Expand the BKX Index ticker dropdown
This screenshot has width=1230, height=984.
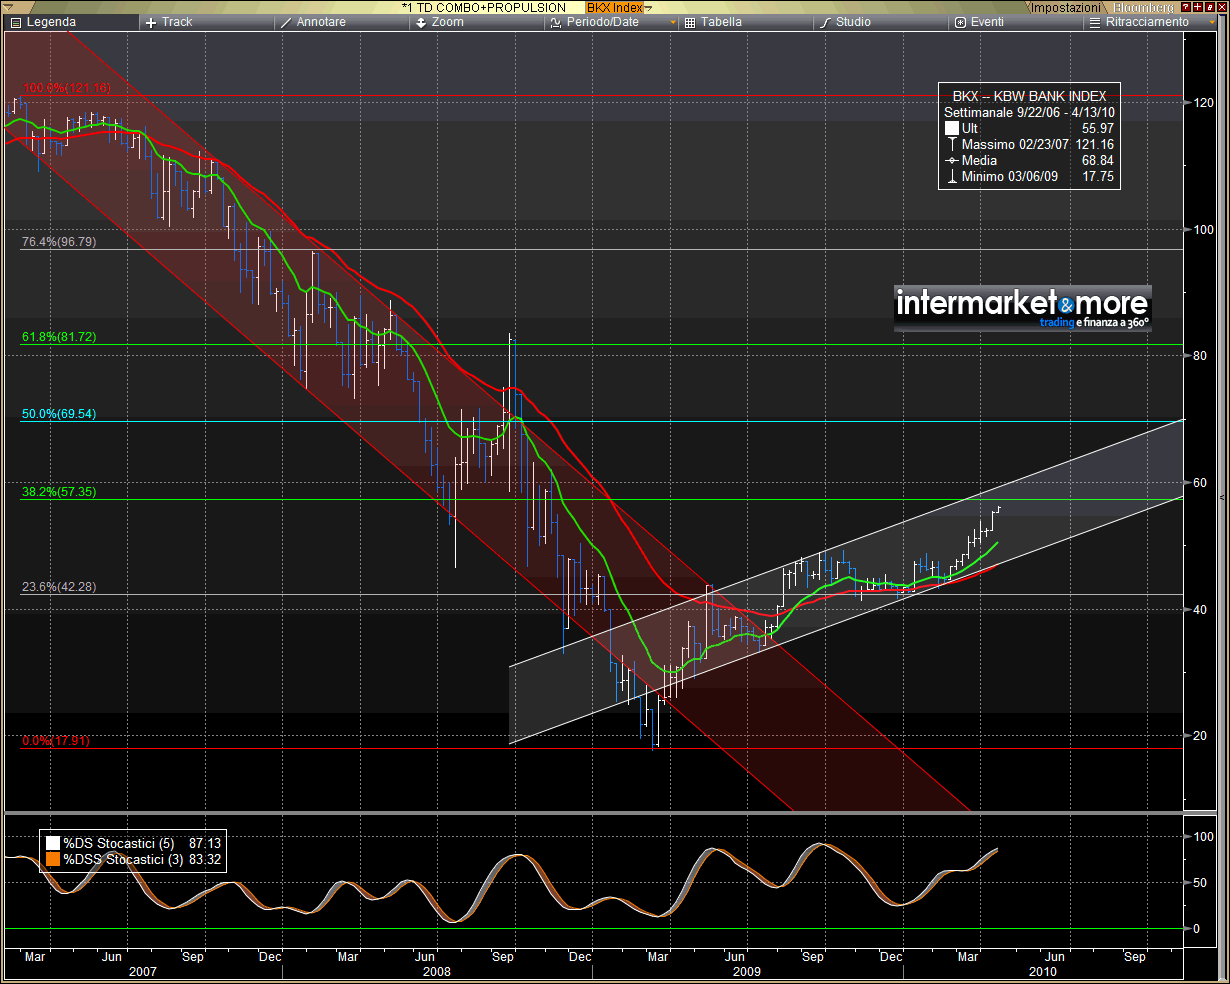[649, 7]
